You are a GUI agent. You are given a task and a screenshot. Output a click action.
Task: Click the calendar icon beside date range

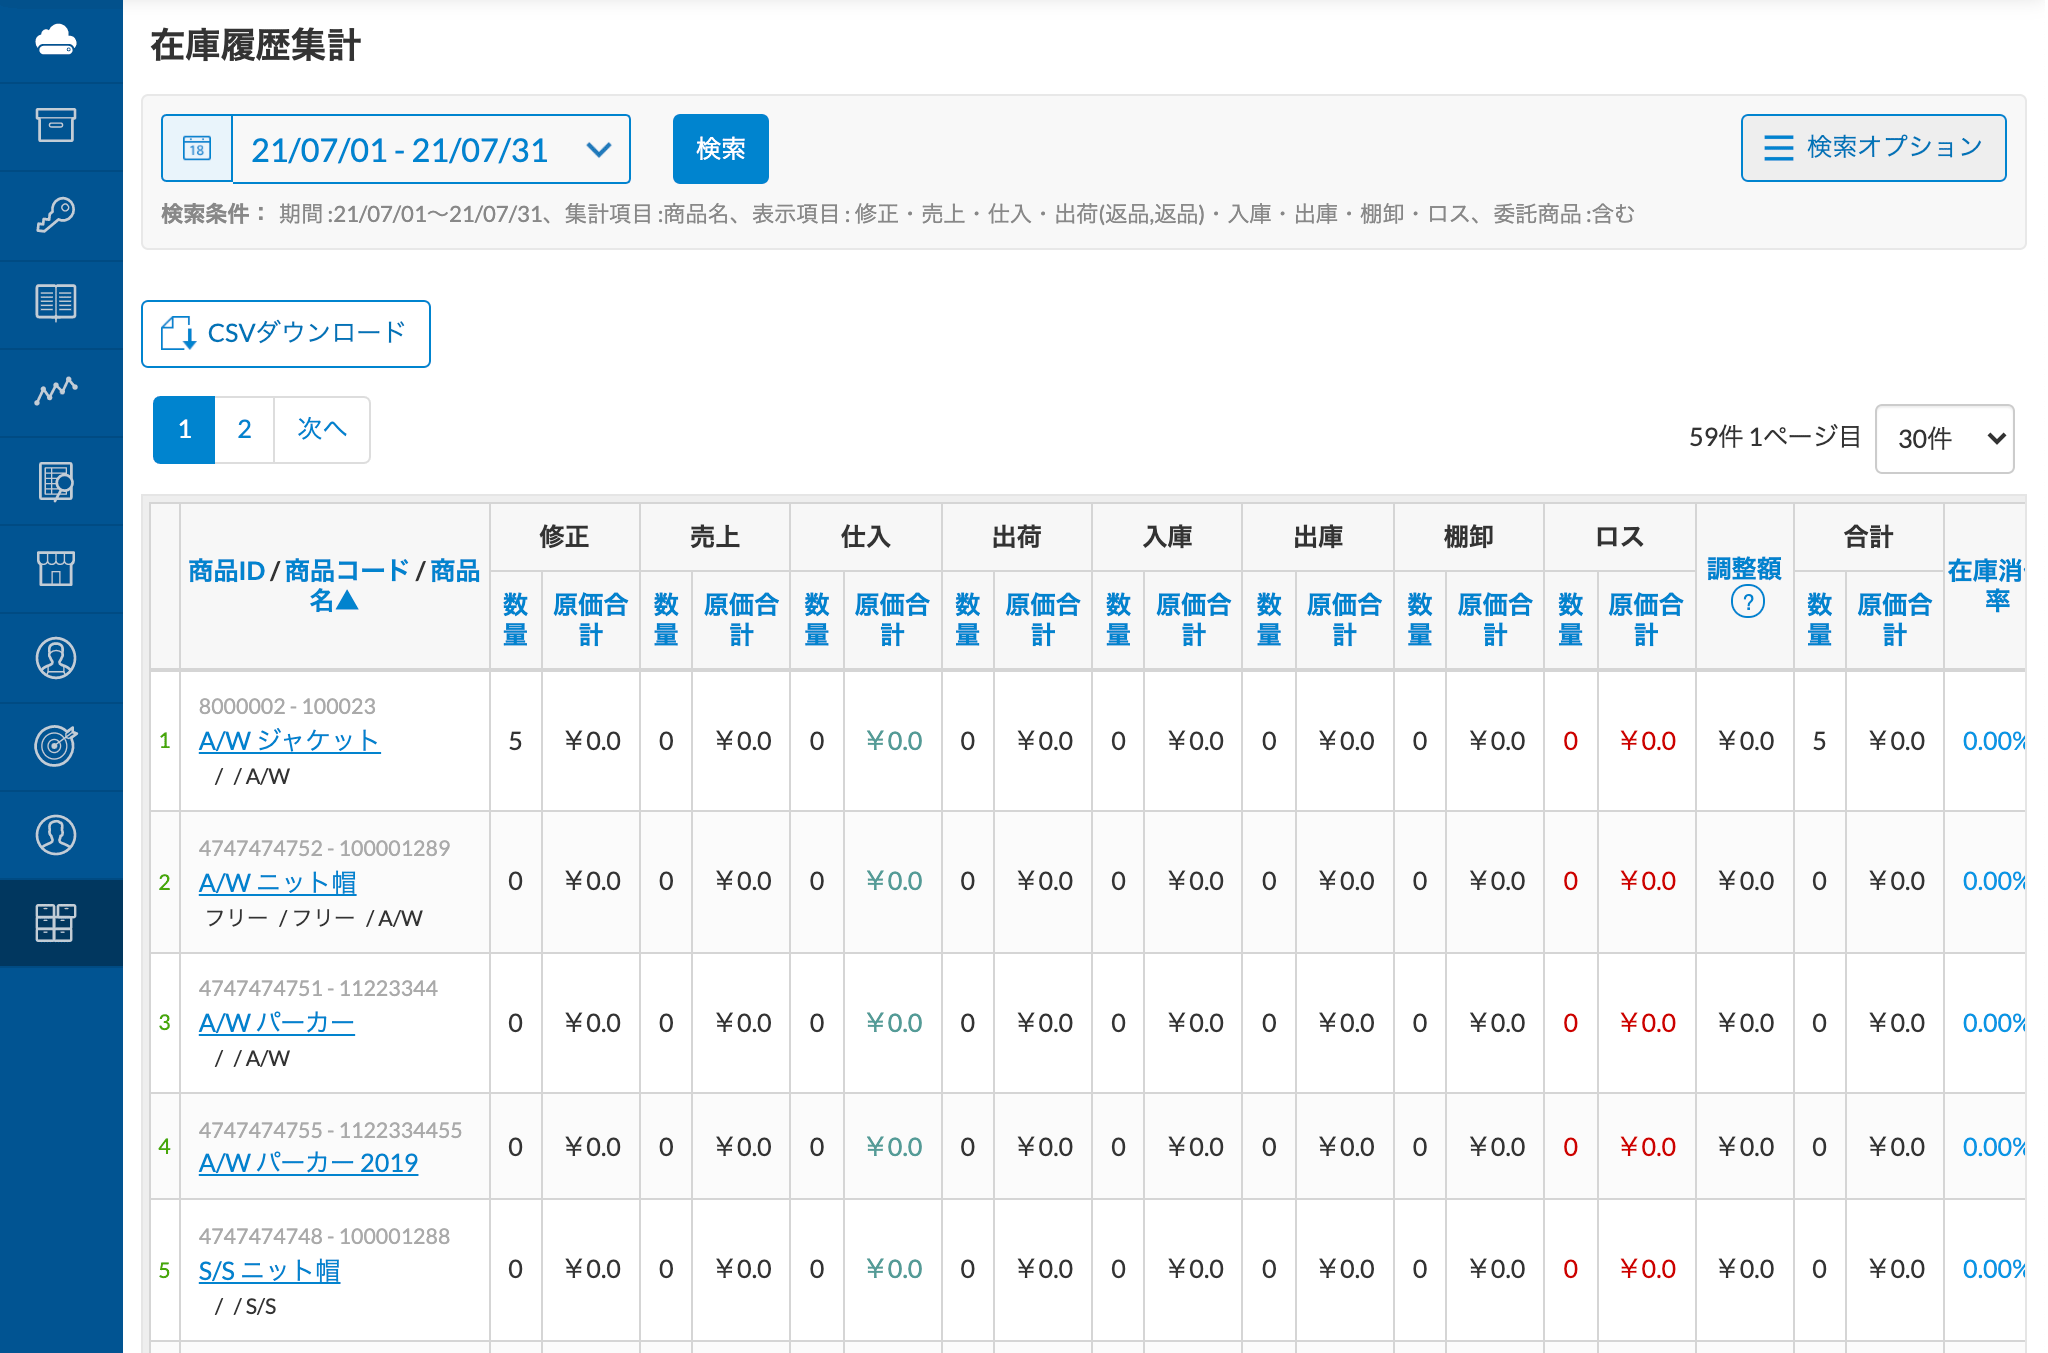[197, 149]
